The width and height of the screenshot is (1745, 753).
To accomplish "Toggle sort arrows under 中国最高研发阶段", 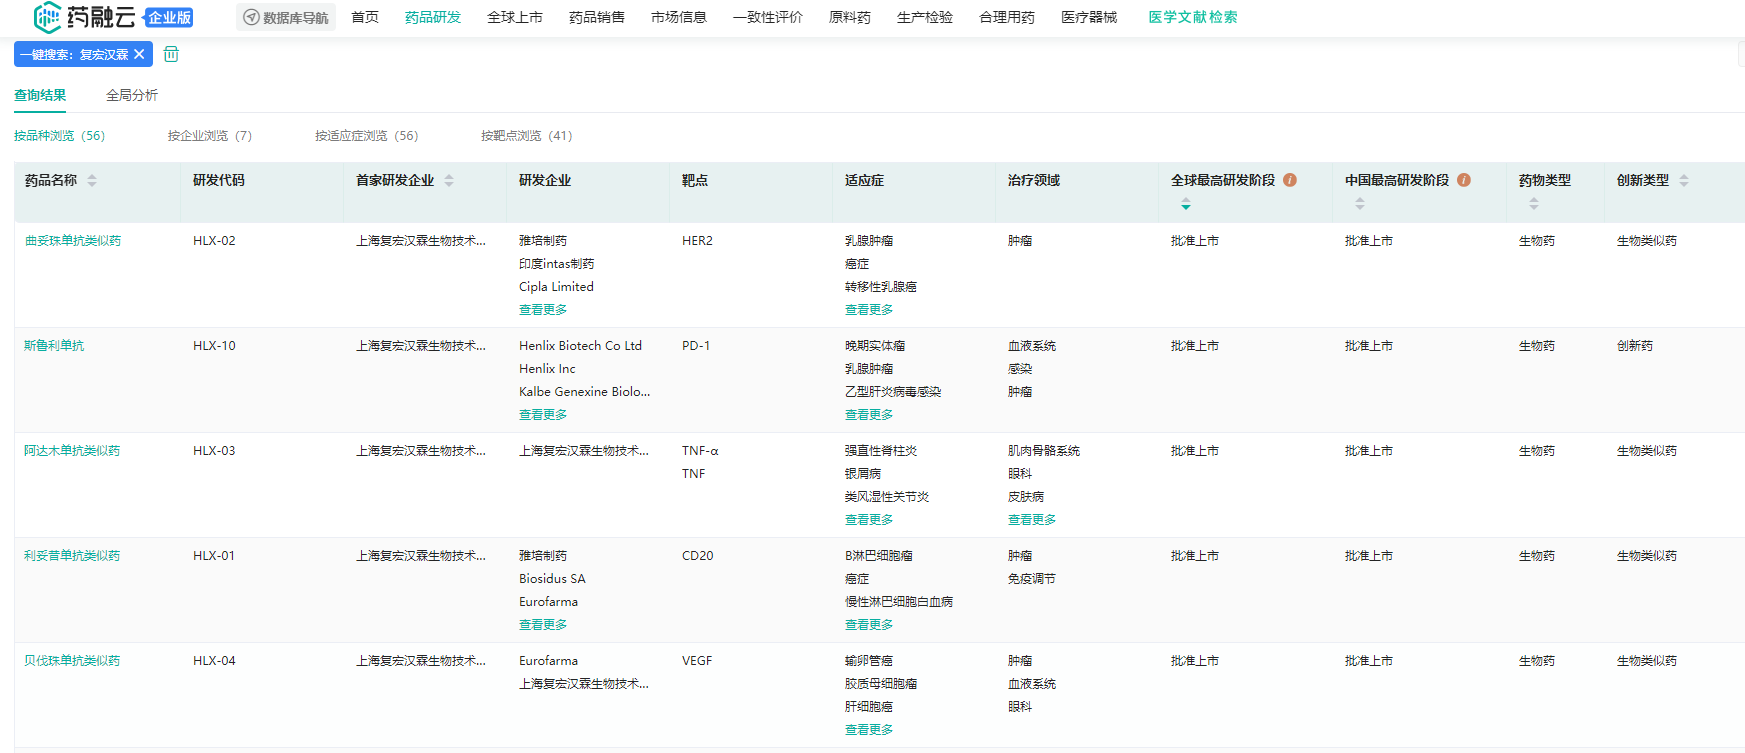I will [1360, 204].
